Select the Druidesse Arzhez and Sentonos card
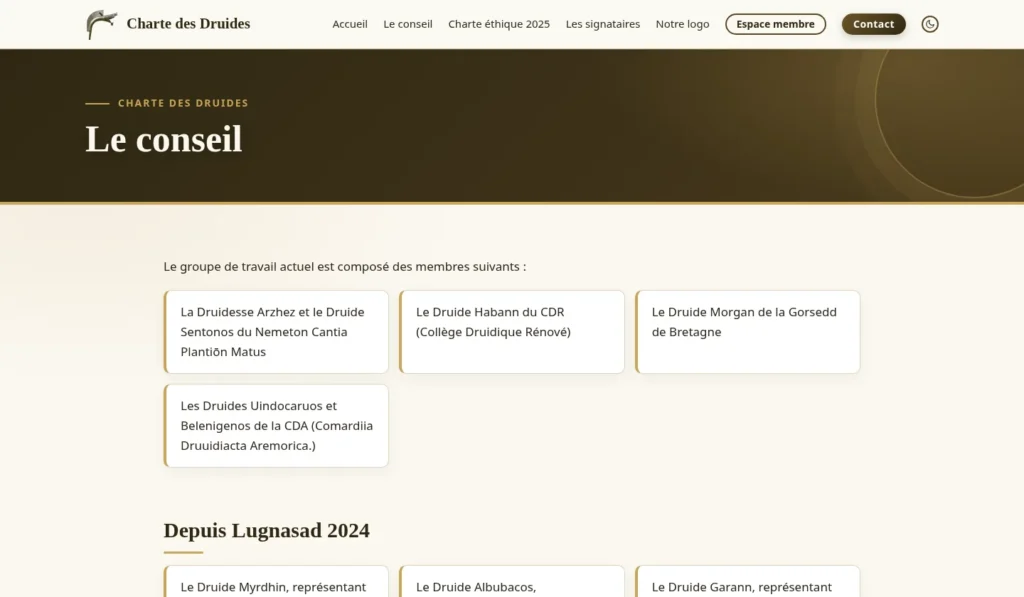The height and width of the screenshot is (597, 1024). point(276,332)
